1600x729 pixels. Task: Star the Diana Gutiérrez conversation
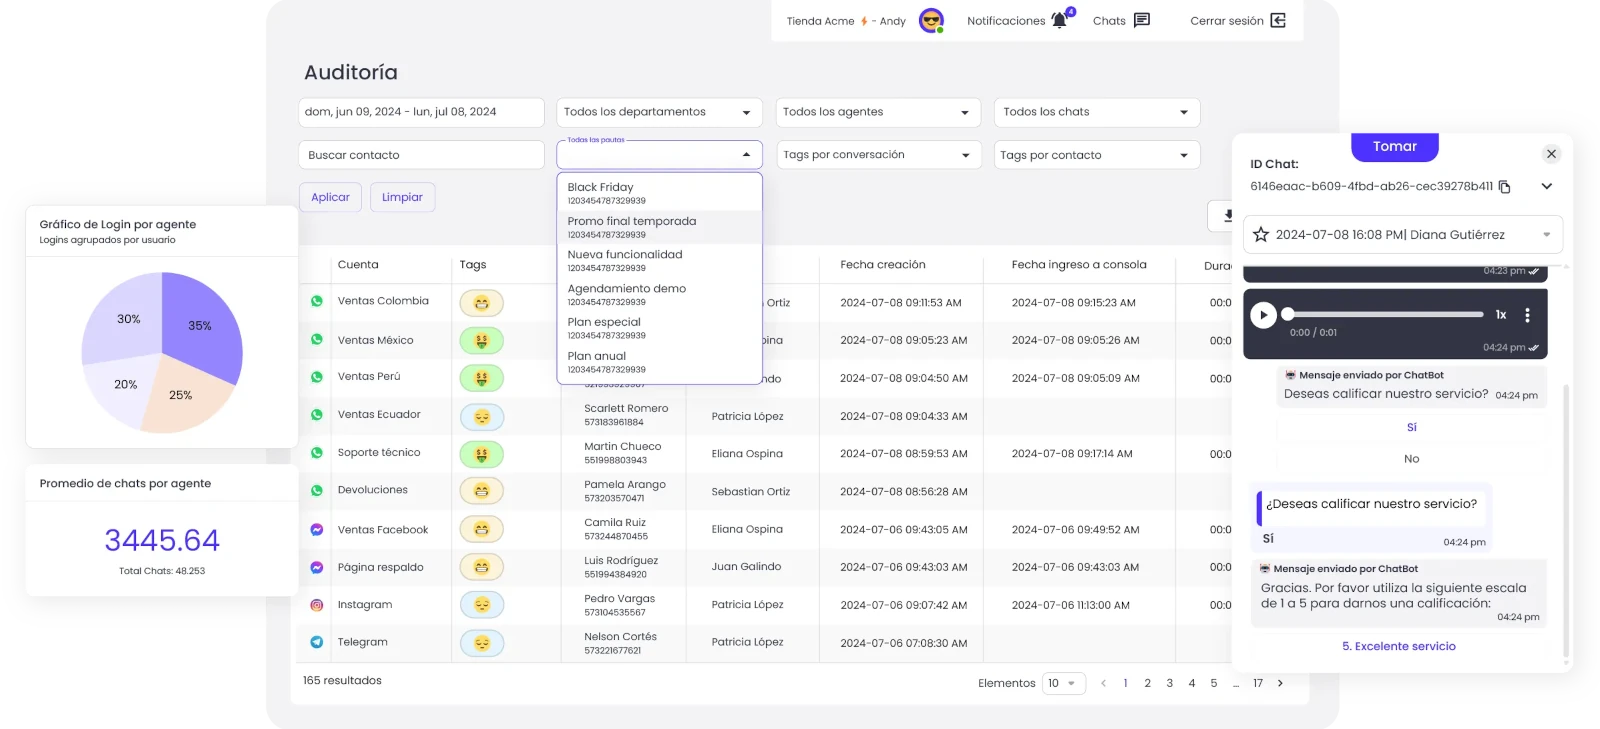pyautogui.click(x=1261, y=235)
